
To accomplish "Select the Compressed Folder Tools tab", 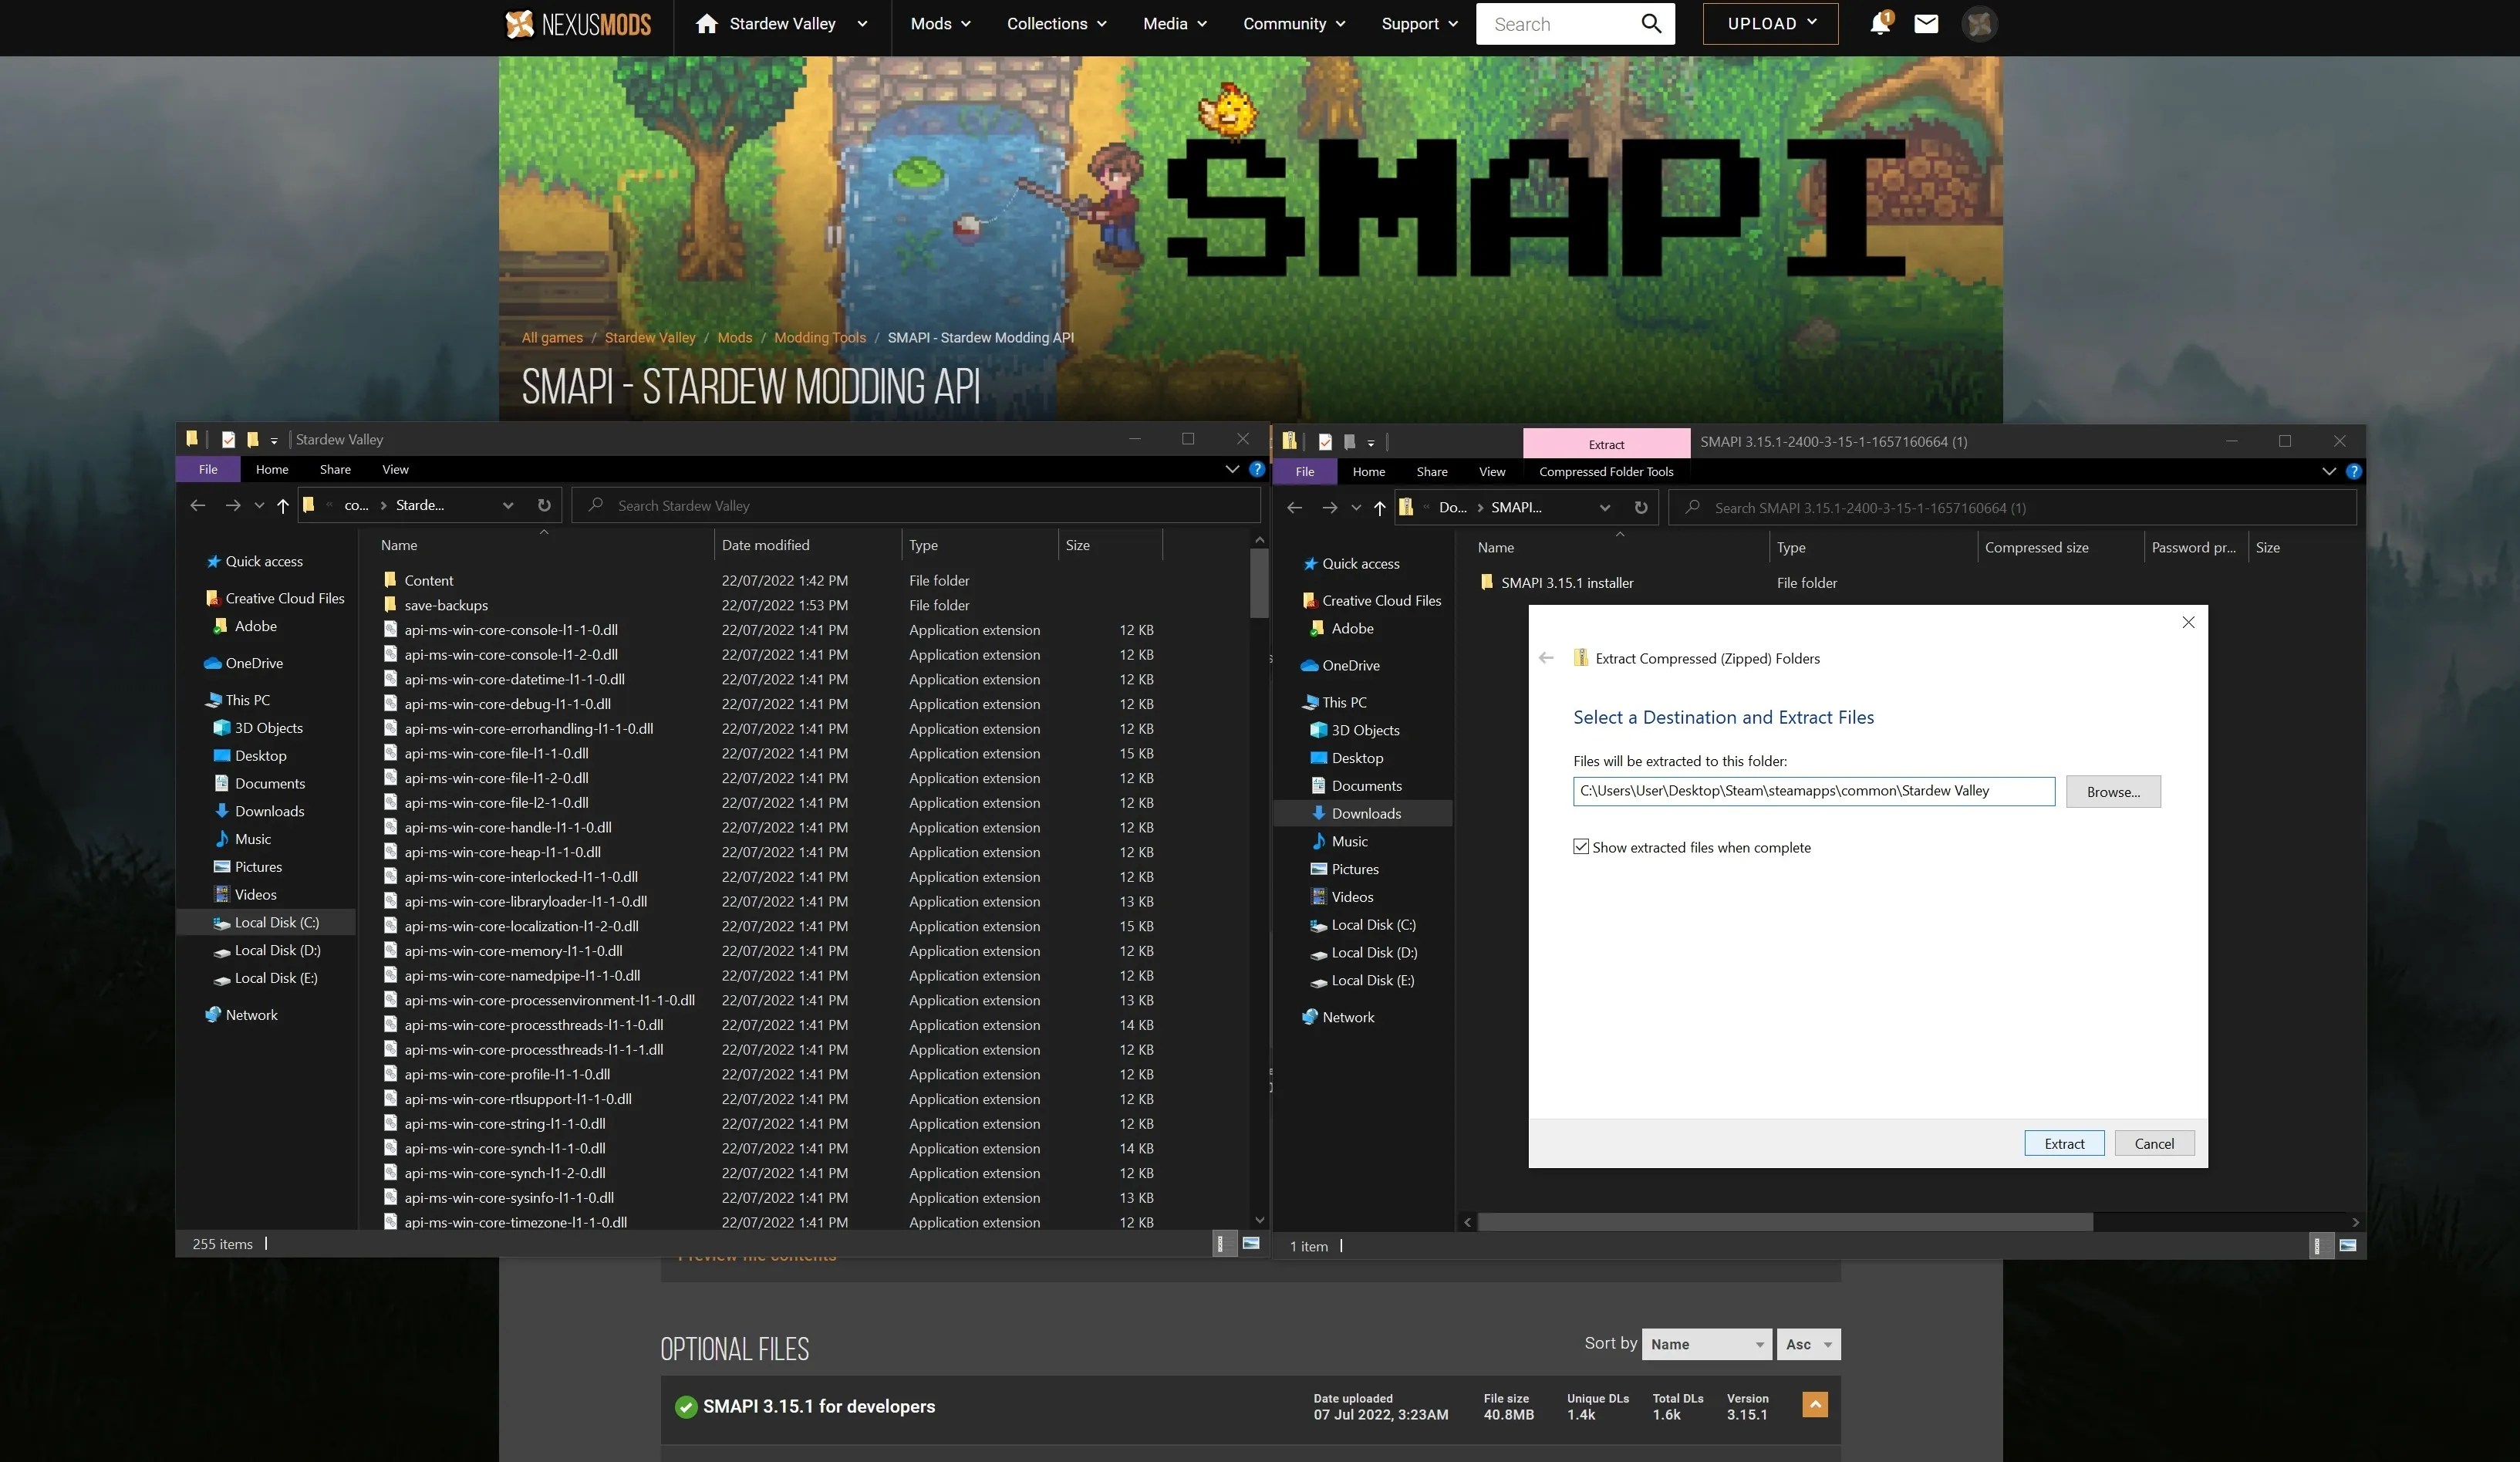I will [1606, 471].
